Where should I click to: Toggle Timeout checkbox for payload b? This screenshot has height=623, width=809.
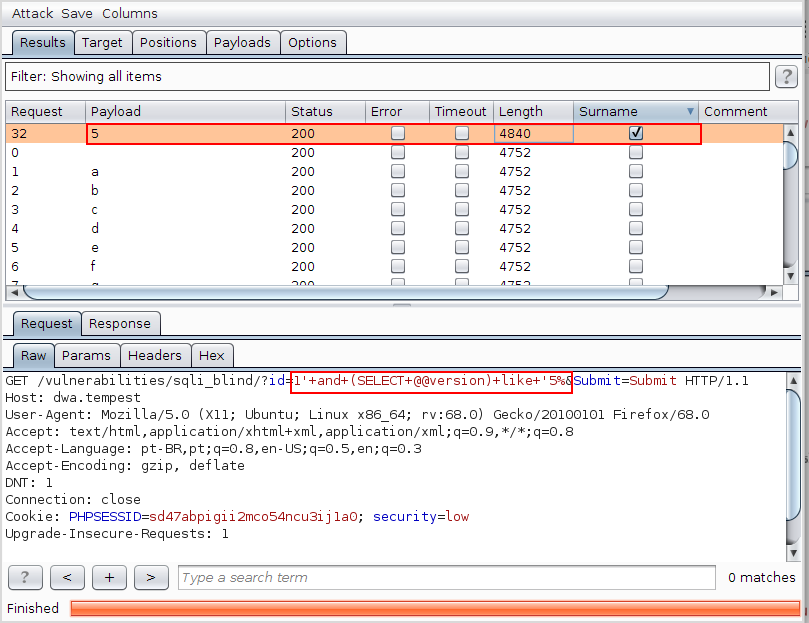(x=461, y=191)
